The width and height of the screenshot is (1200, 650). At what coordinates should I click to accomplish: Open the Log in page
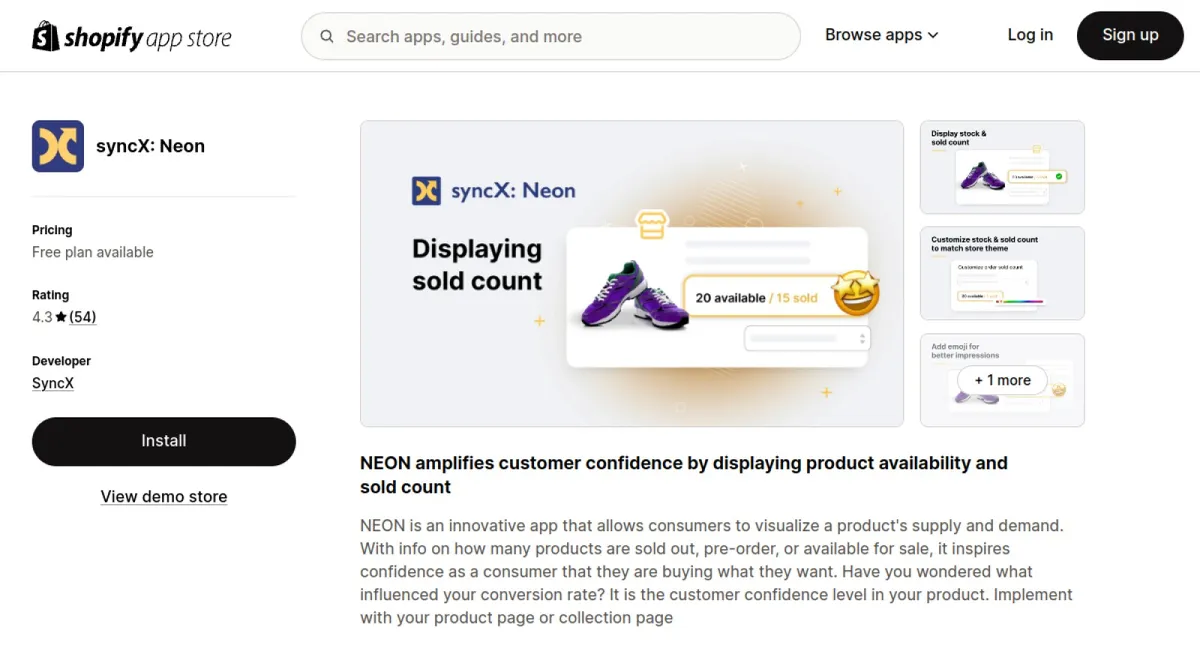click(1029, 35)
